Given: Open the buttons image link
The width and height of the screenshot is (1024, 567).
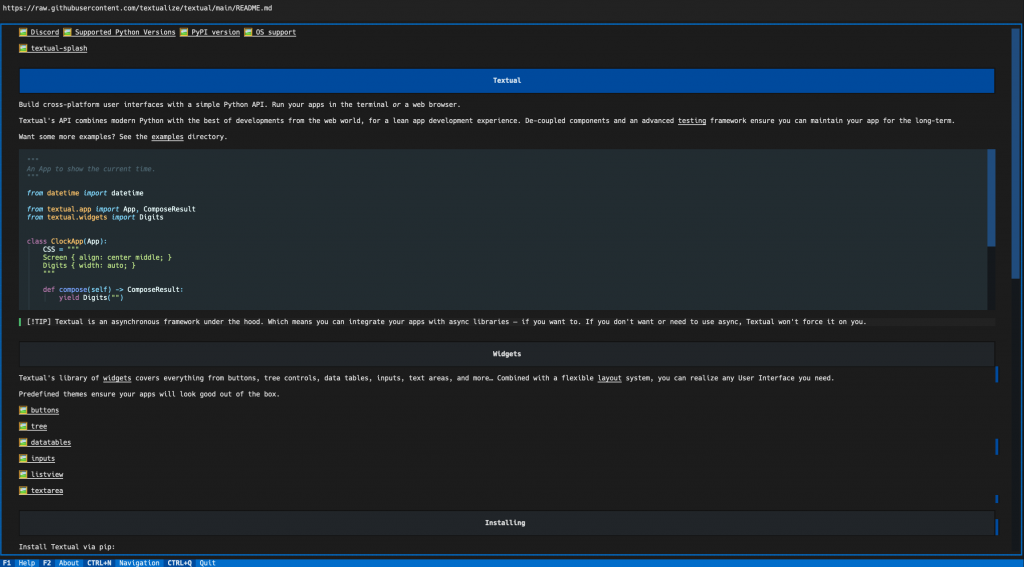Looking at the screenshot, I should (x=44, y=410).
